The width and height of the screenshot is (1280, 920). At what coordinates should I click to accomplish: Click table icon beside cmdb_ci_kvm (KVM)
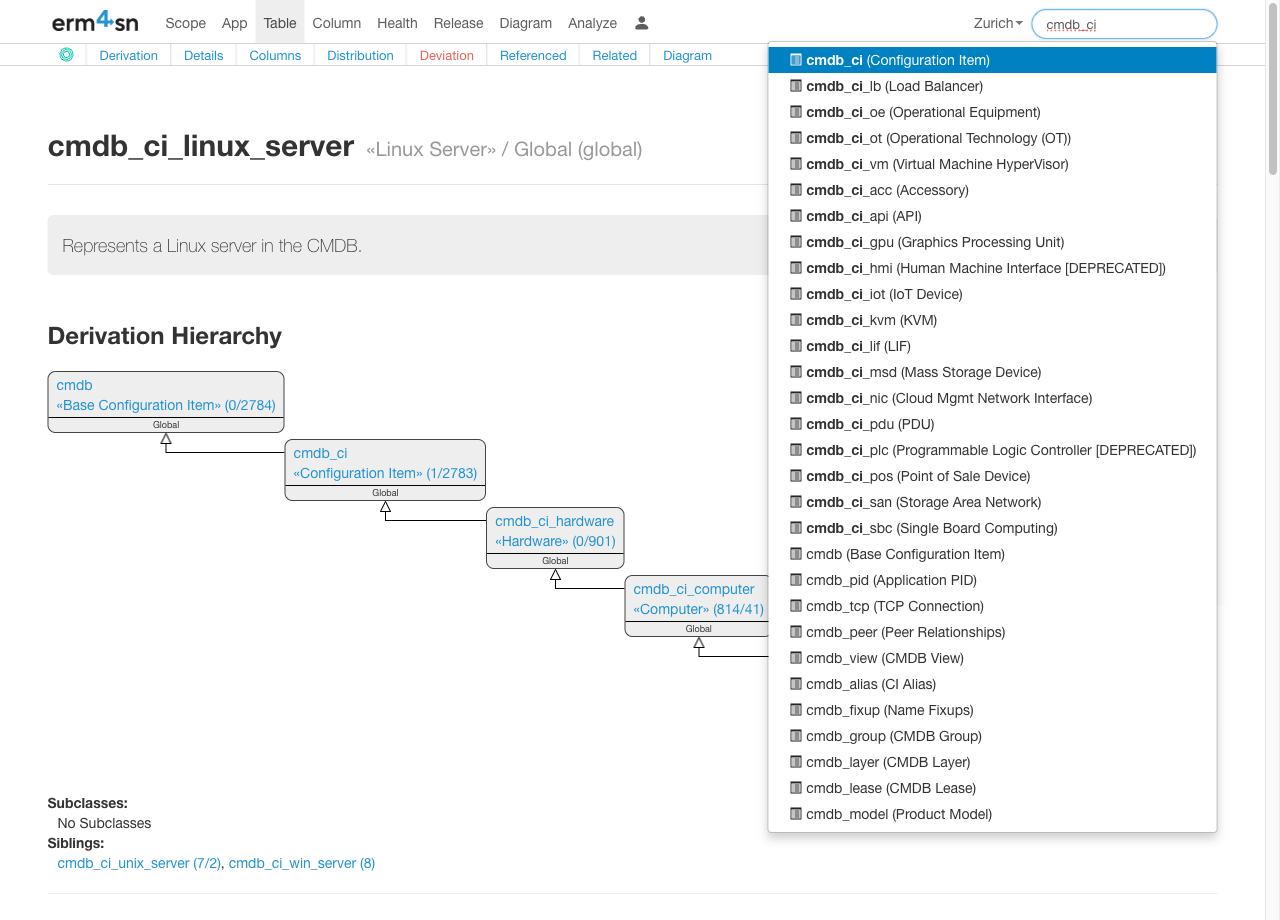point(796,320)
